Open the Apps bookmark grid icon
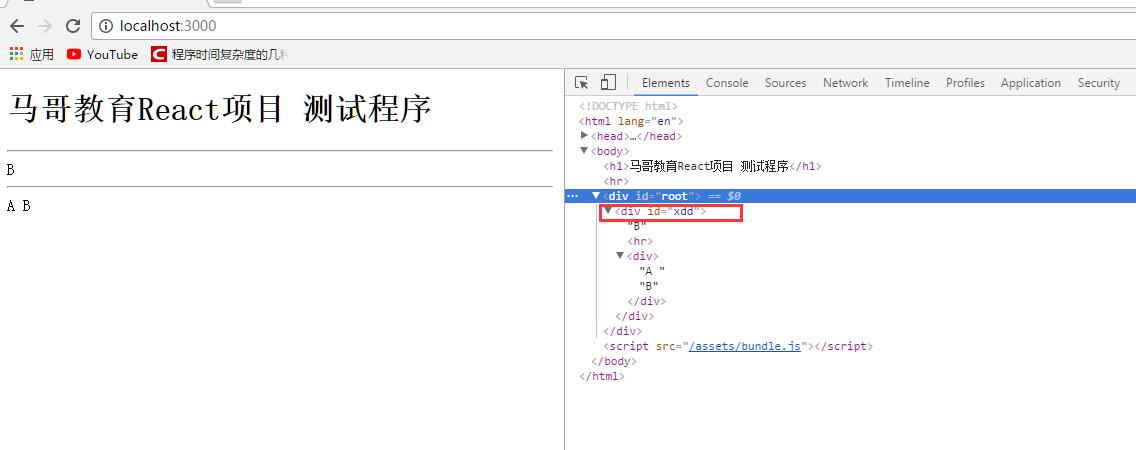 [x=17, y=54]
